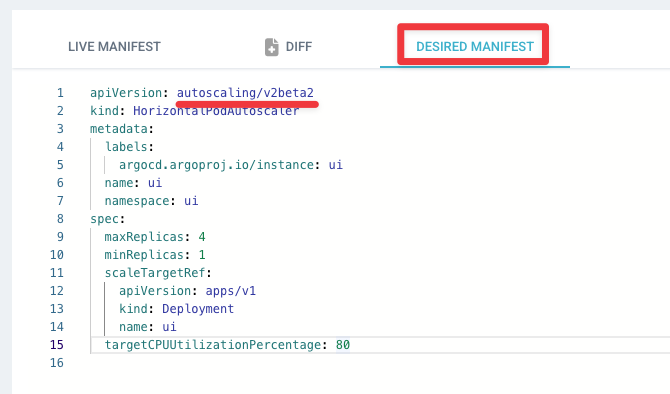Open the DIFF tab
Image resolution: width=670 pixels, height=394 pixels.
(x=288, y=47)
